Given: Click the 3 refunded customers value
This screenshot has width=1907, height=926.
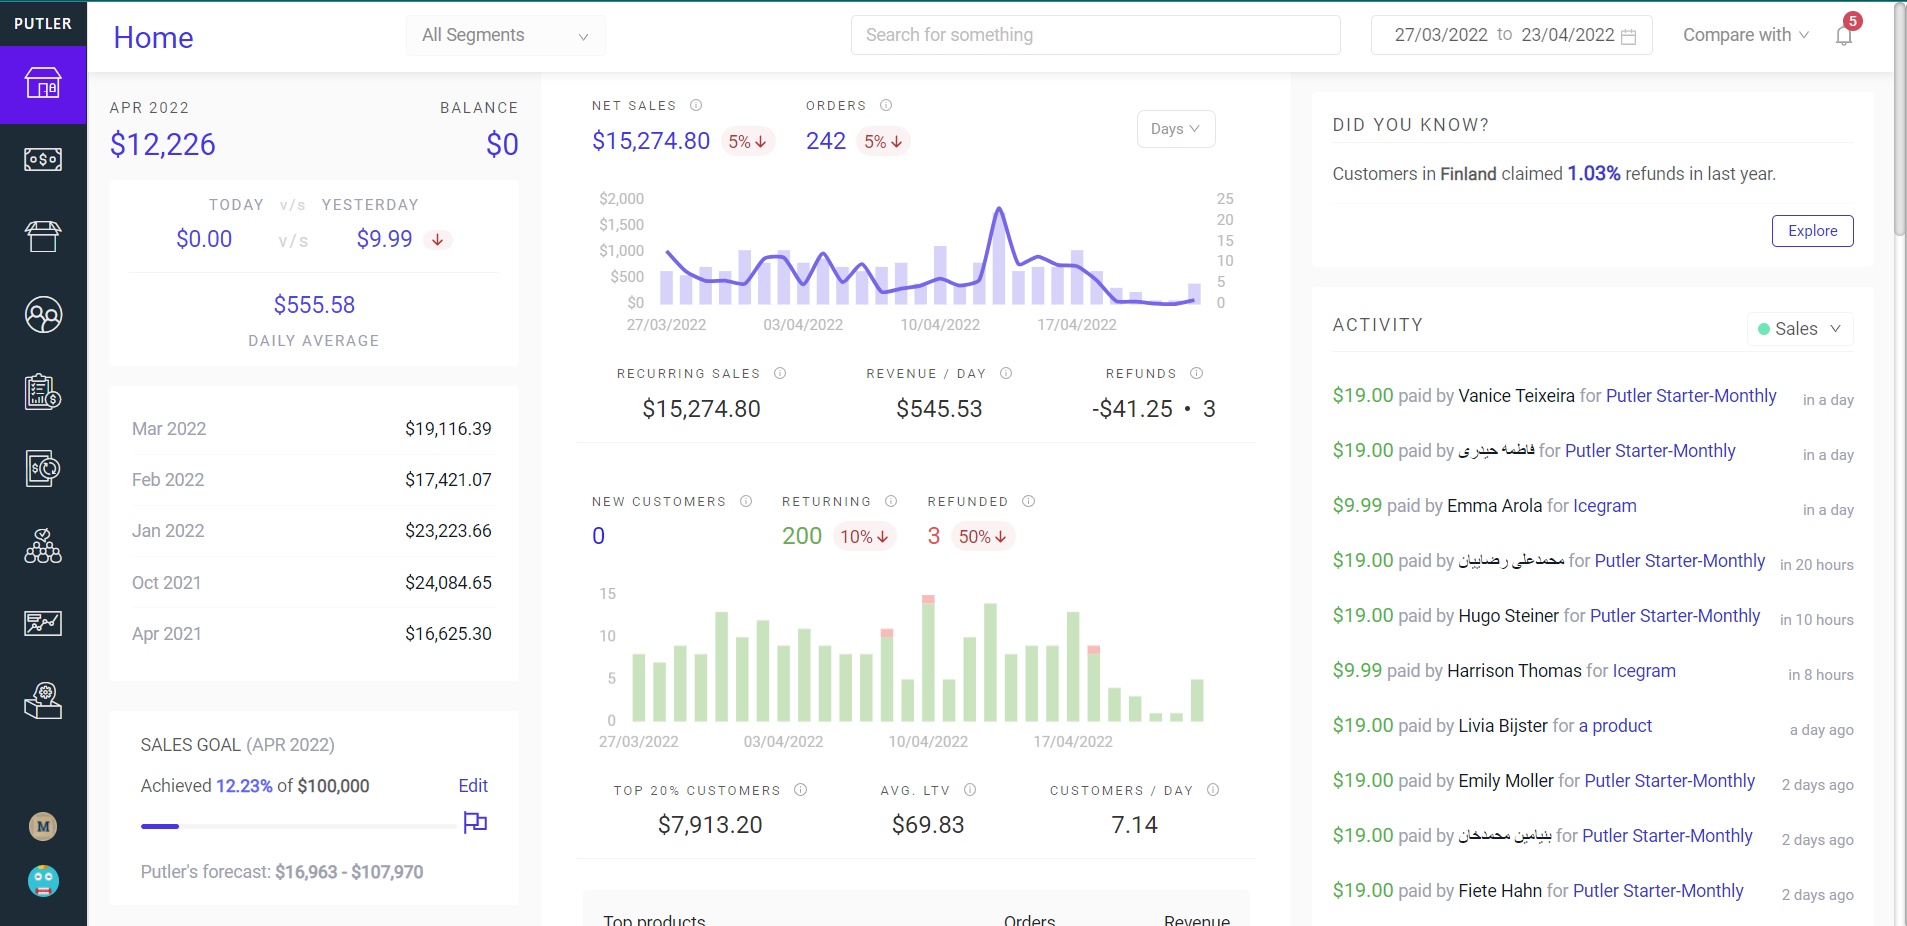Looking at the screenshot, I should 934,536.
